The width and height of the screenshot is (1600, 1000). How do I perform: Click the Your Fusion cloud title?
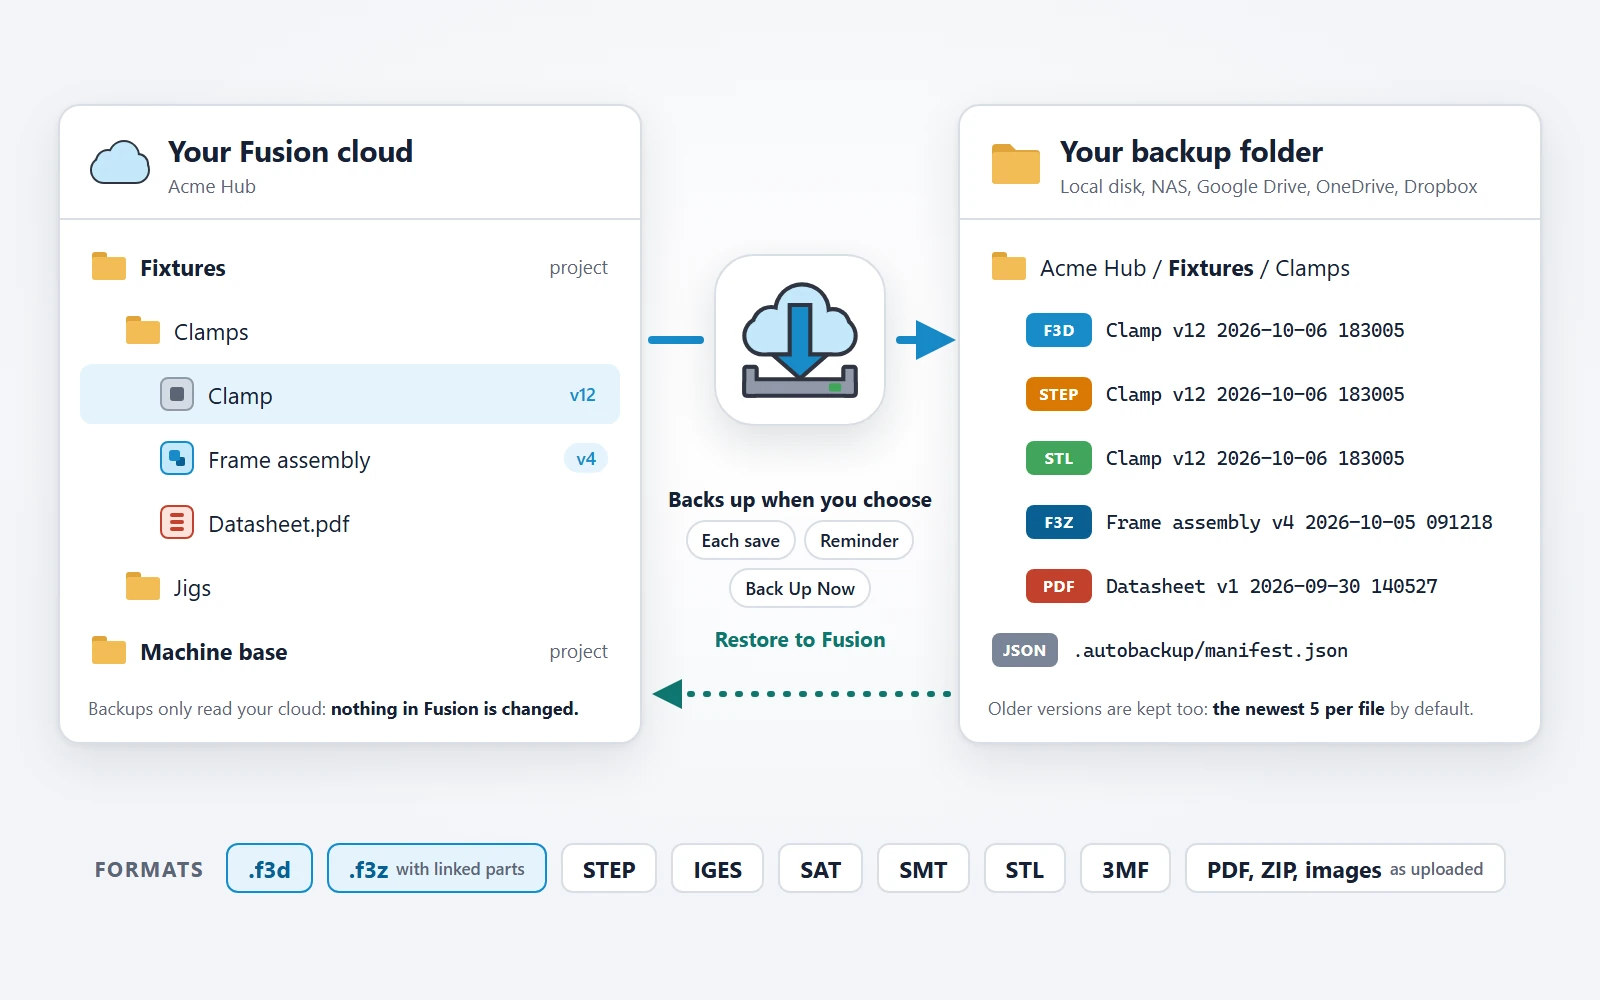coord(290,152)
